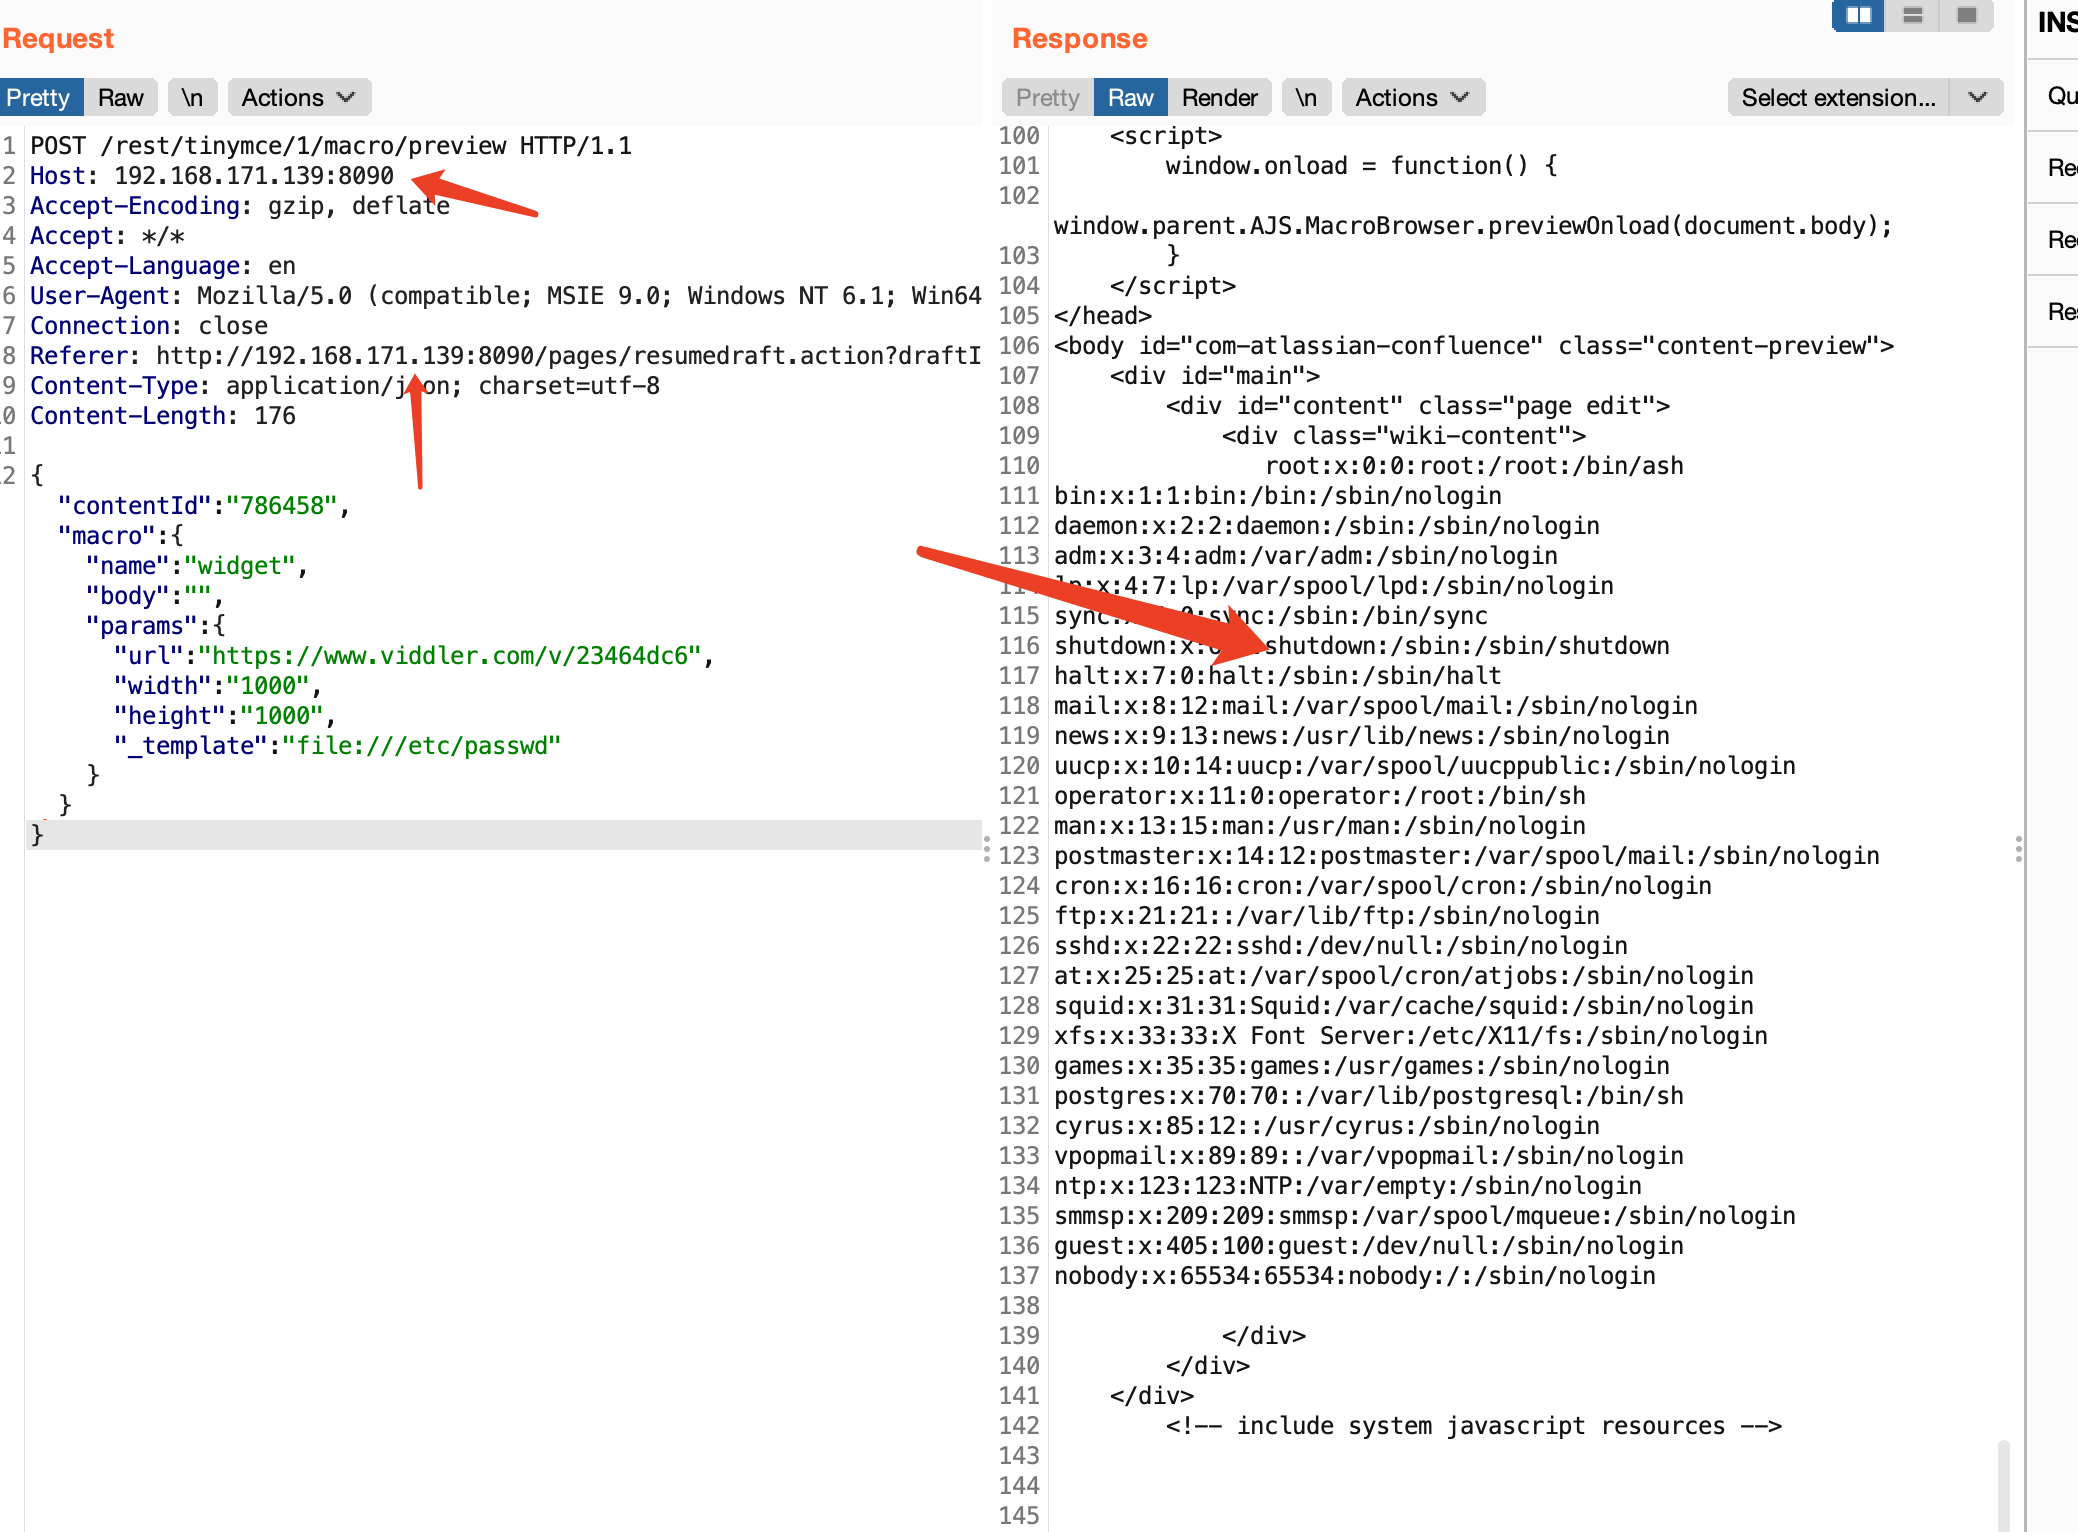Switch to the stacked layout icon
2078x1532 pixels.
[1912, 16]
